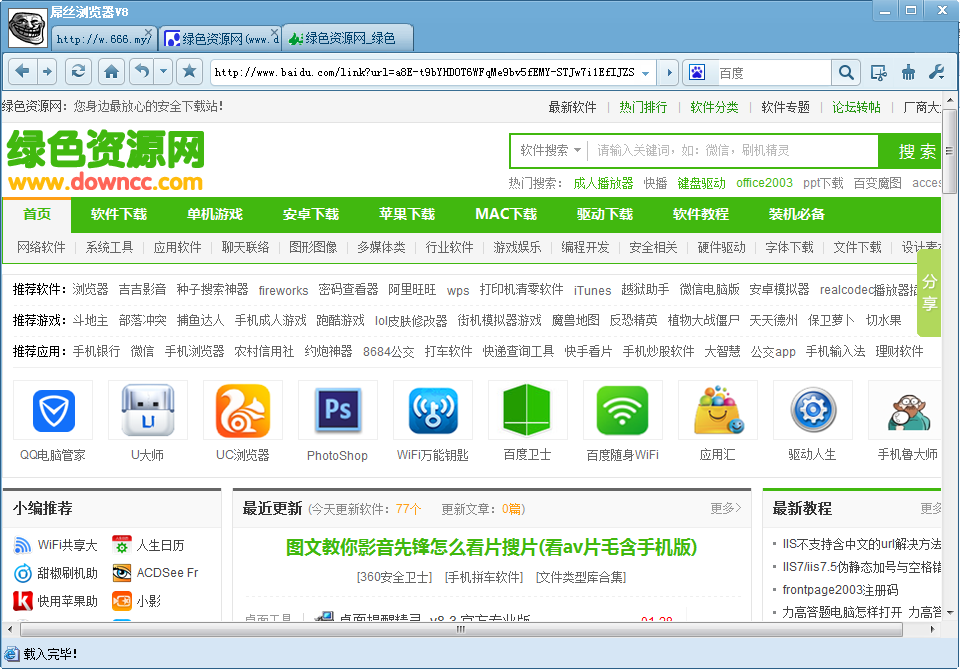Click the WiFi万能钥匙 icon

[x=432, y=410]
